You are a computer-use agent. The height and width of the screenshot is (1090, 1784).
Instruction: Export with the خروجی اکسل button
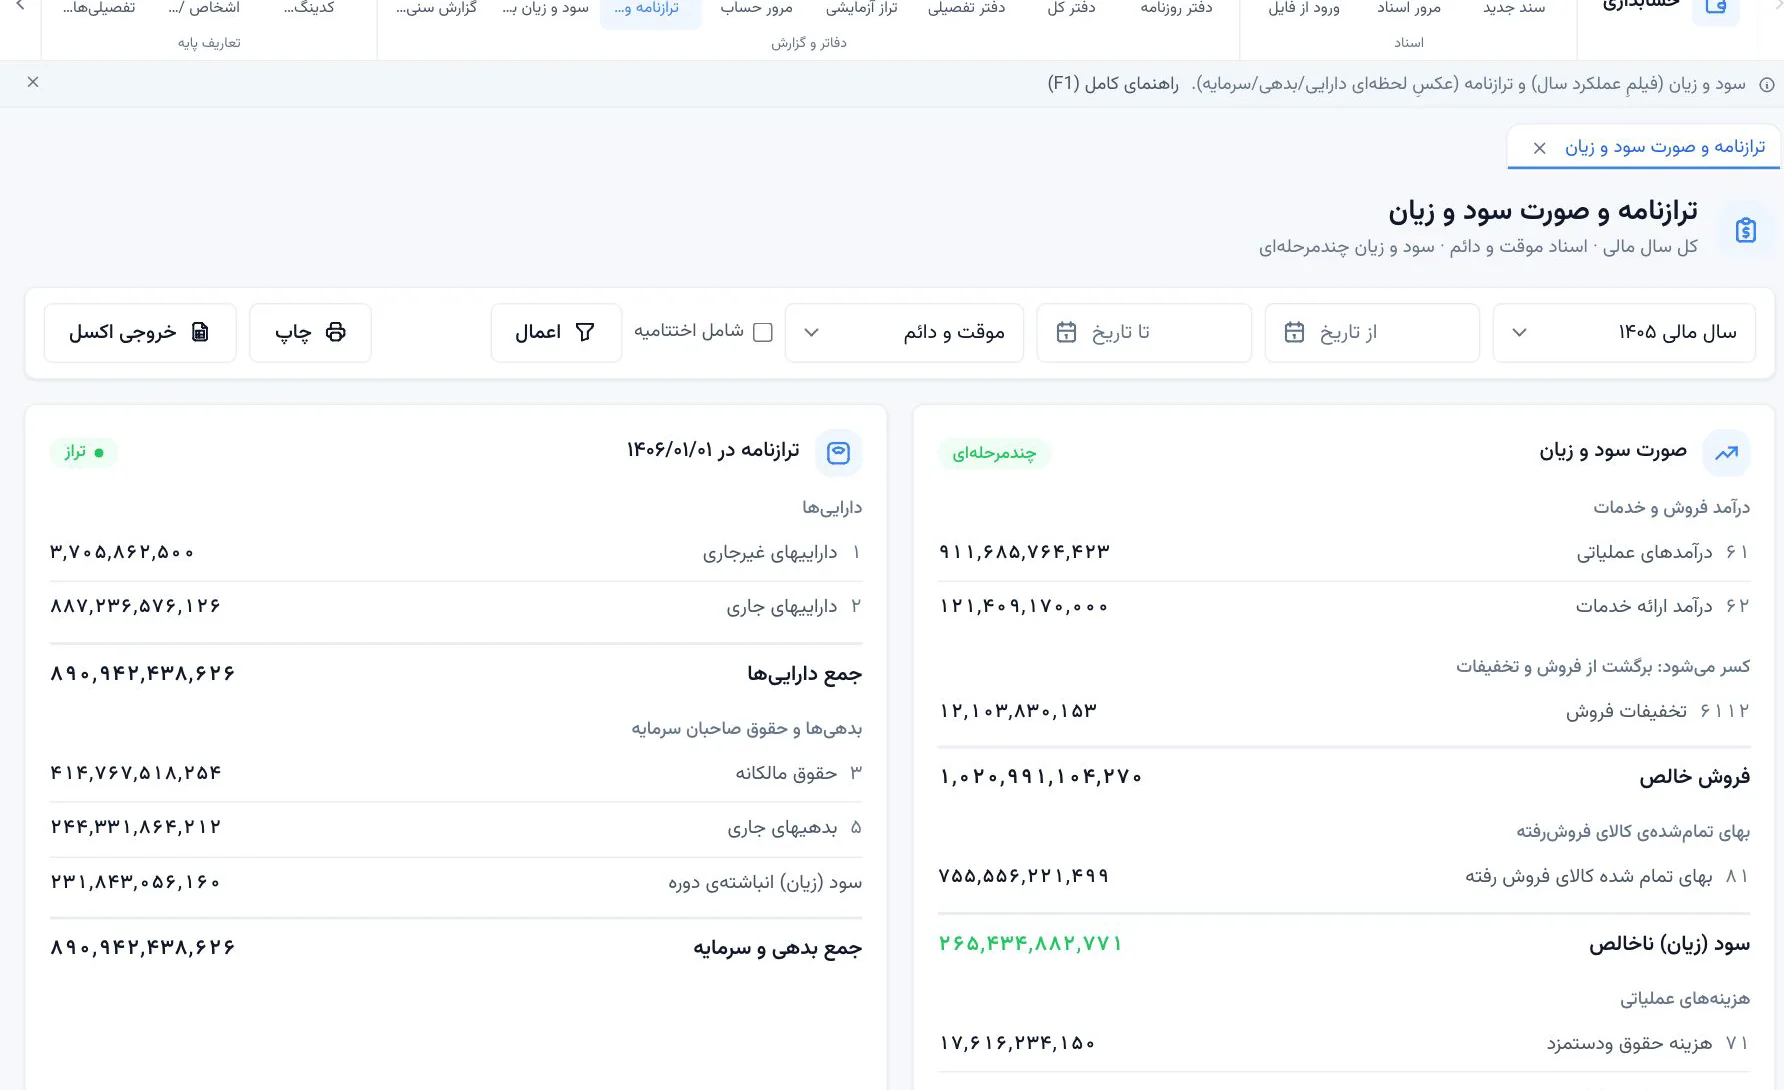[140, 333]
